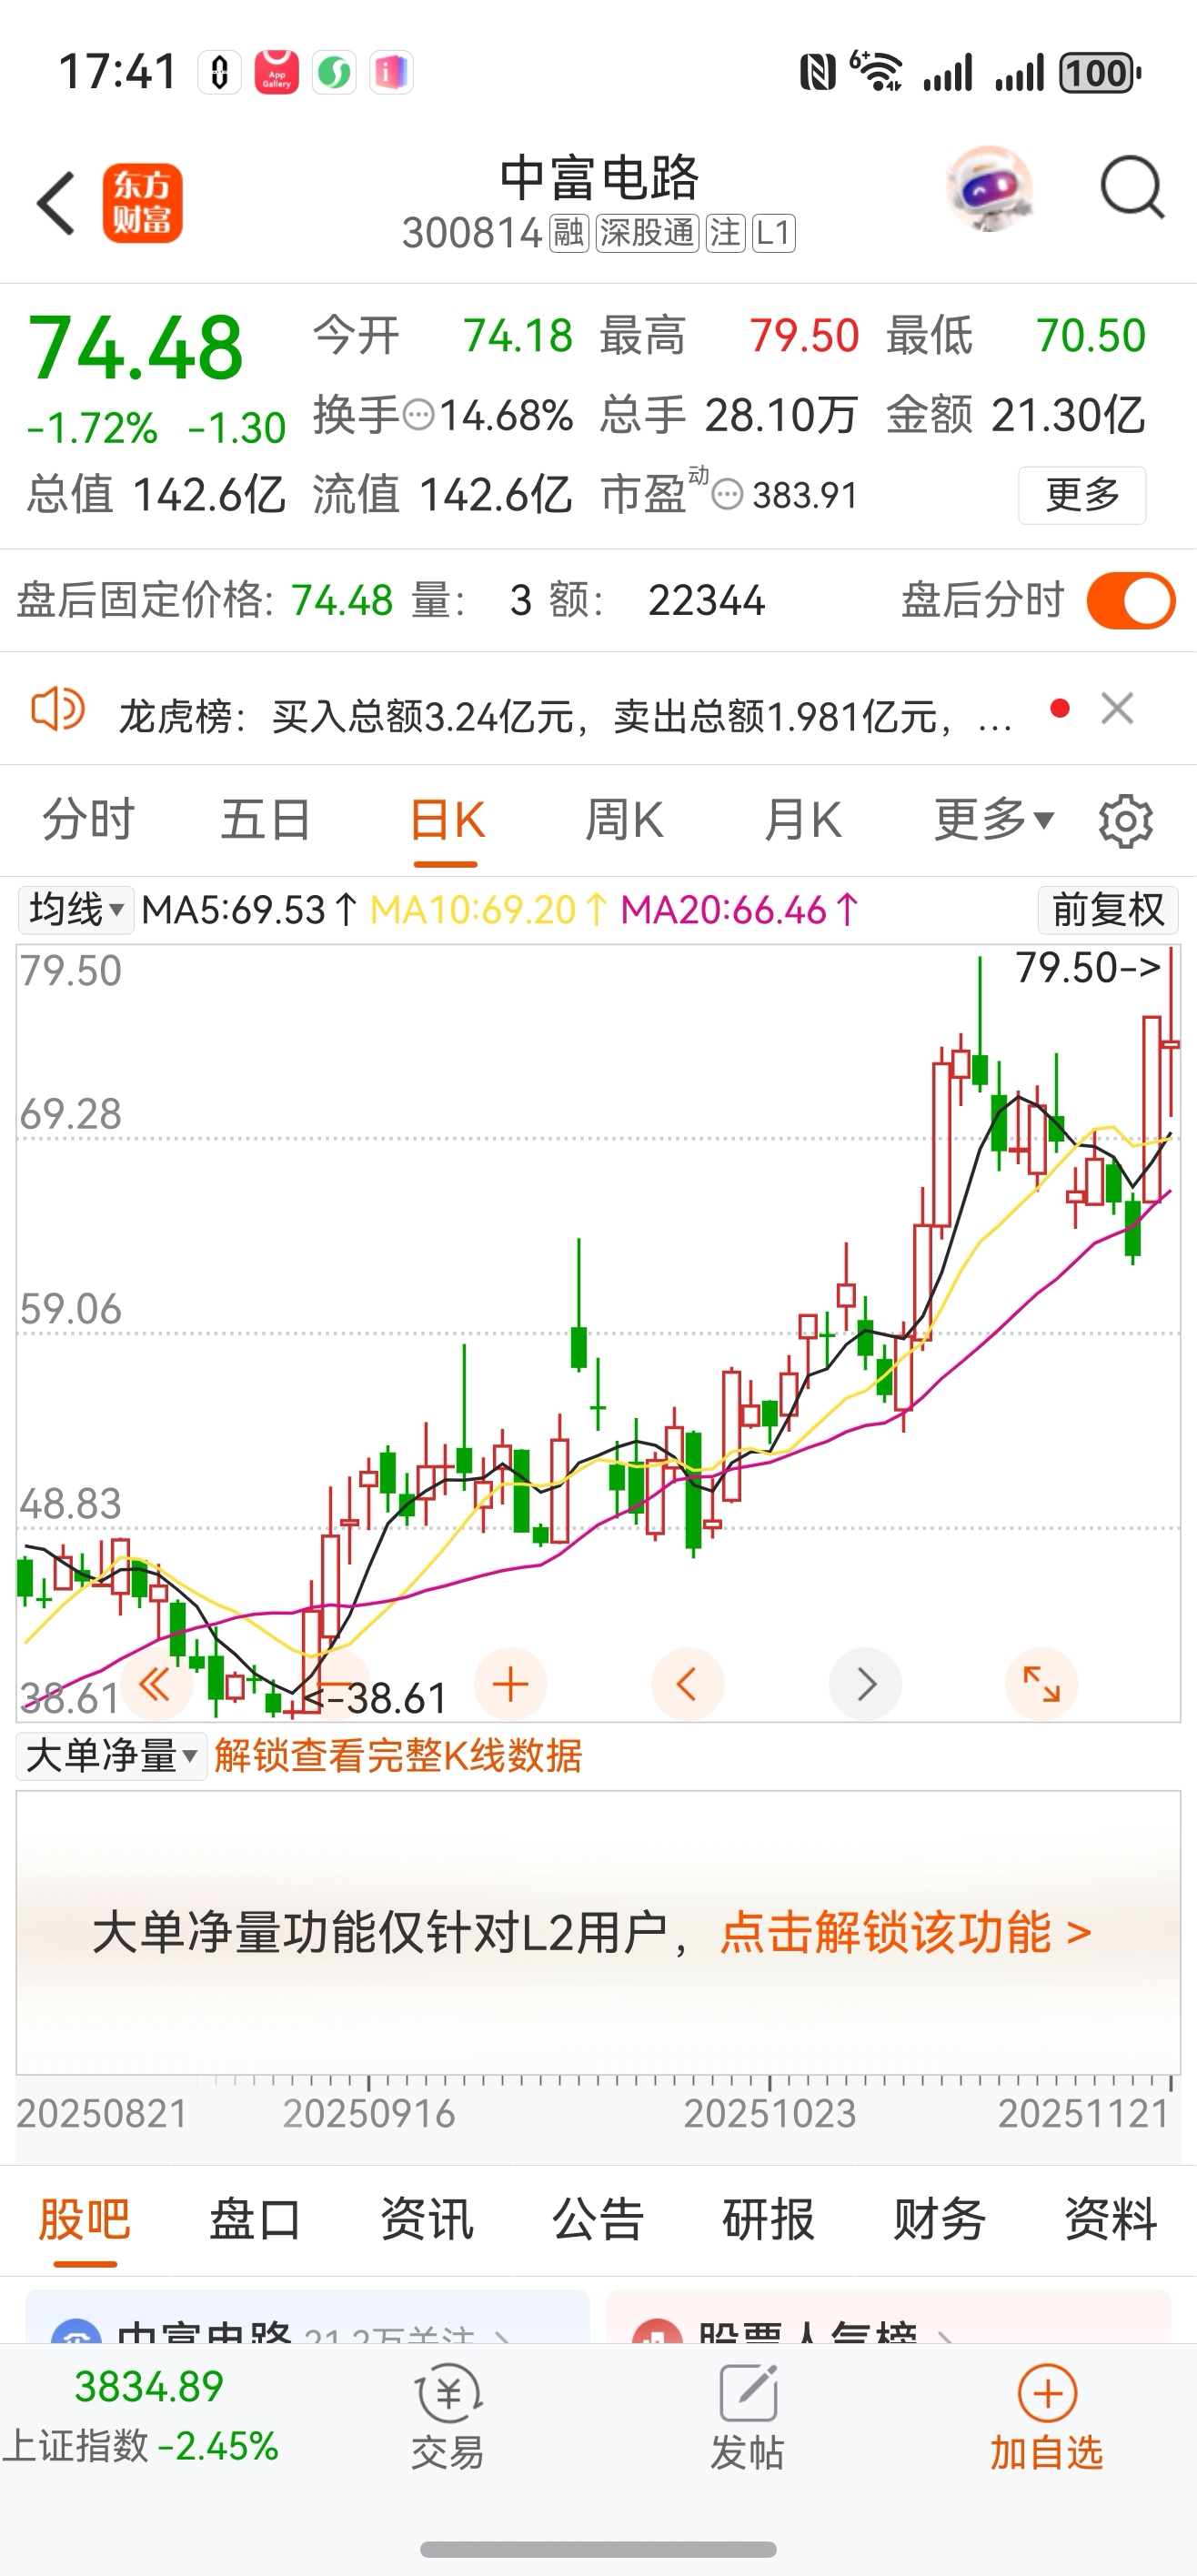Tap MA5:69.53 moving average label

point(249,910)
